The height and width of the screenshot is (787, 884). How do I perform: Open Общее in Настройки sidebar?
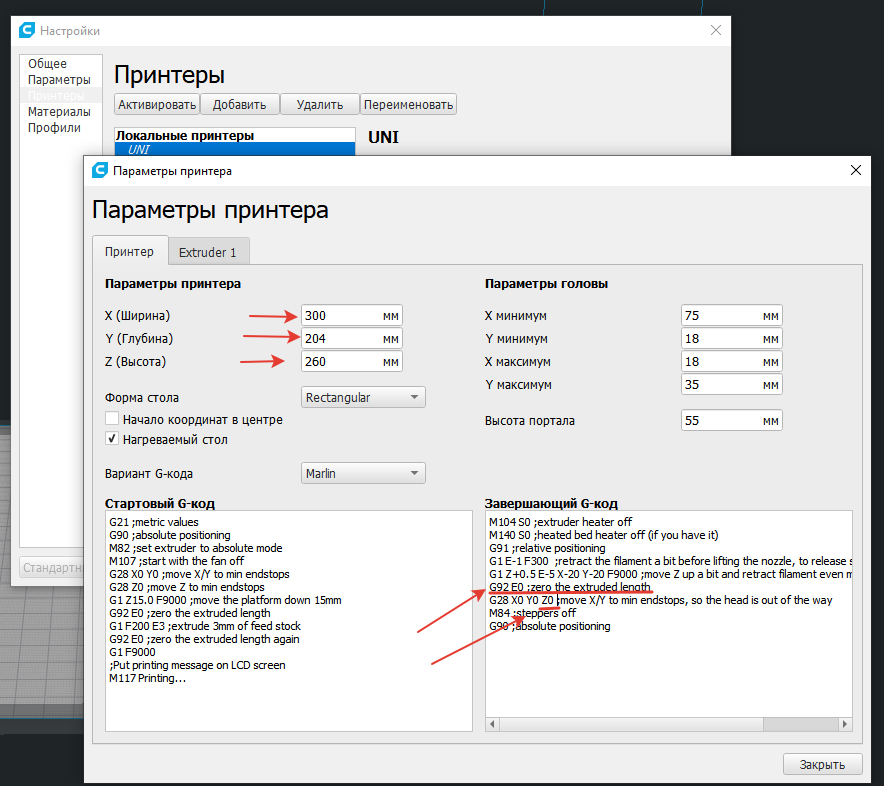47,64
